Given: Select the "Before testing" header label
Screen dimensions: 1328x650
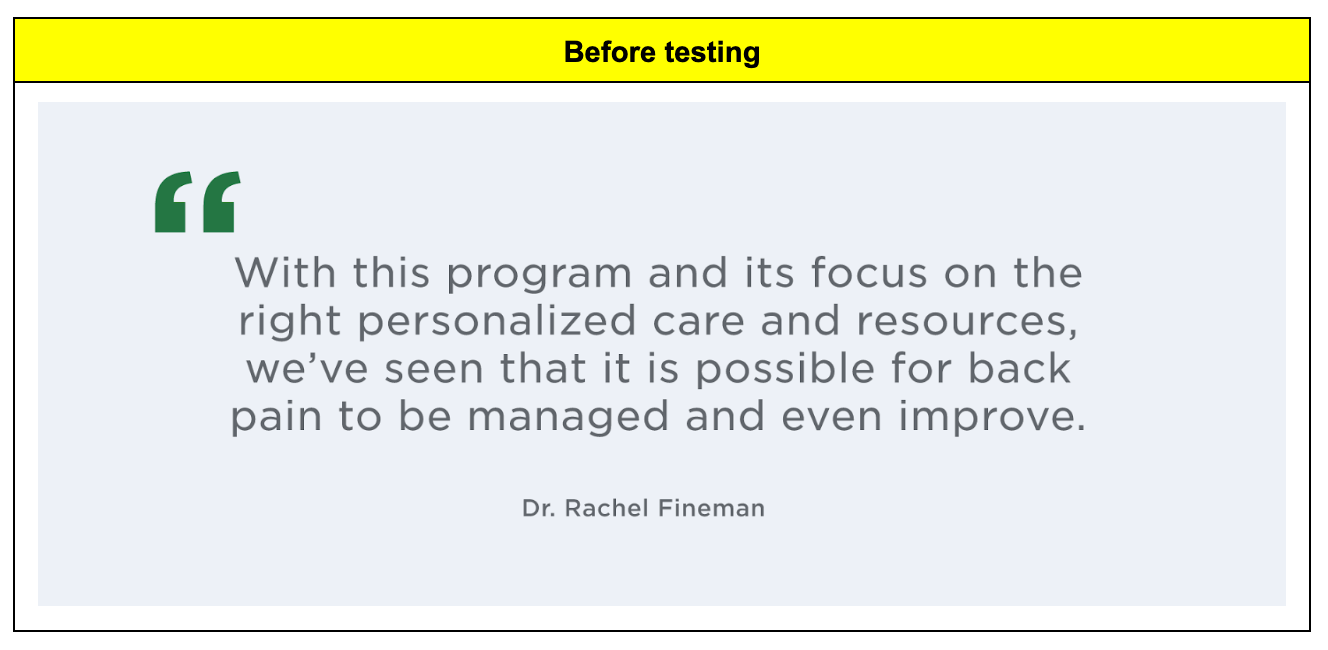Looking at the screenshot, I should [662, 52].
